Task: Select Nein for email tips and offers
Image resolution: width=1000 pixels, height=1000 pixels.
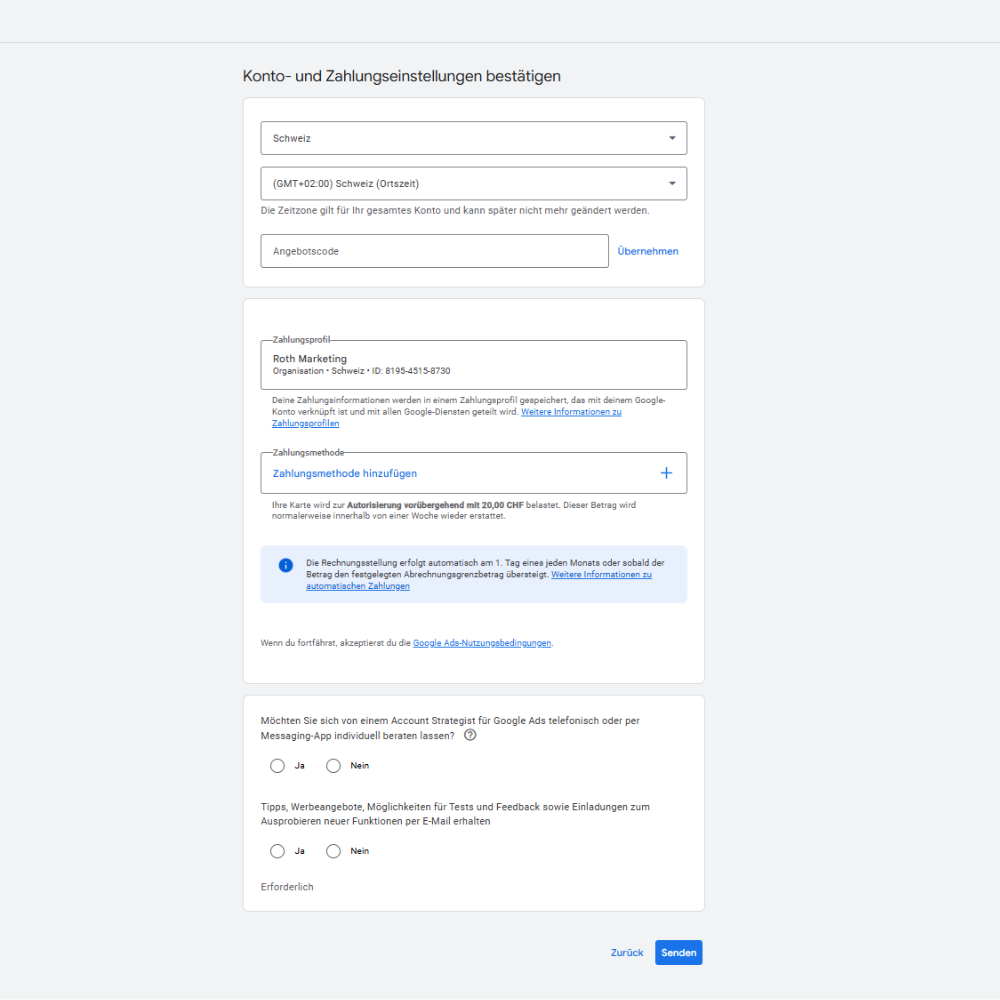Action: tap(334, 851)
